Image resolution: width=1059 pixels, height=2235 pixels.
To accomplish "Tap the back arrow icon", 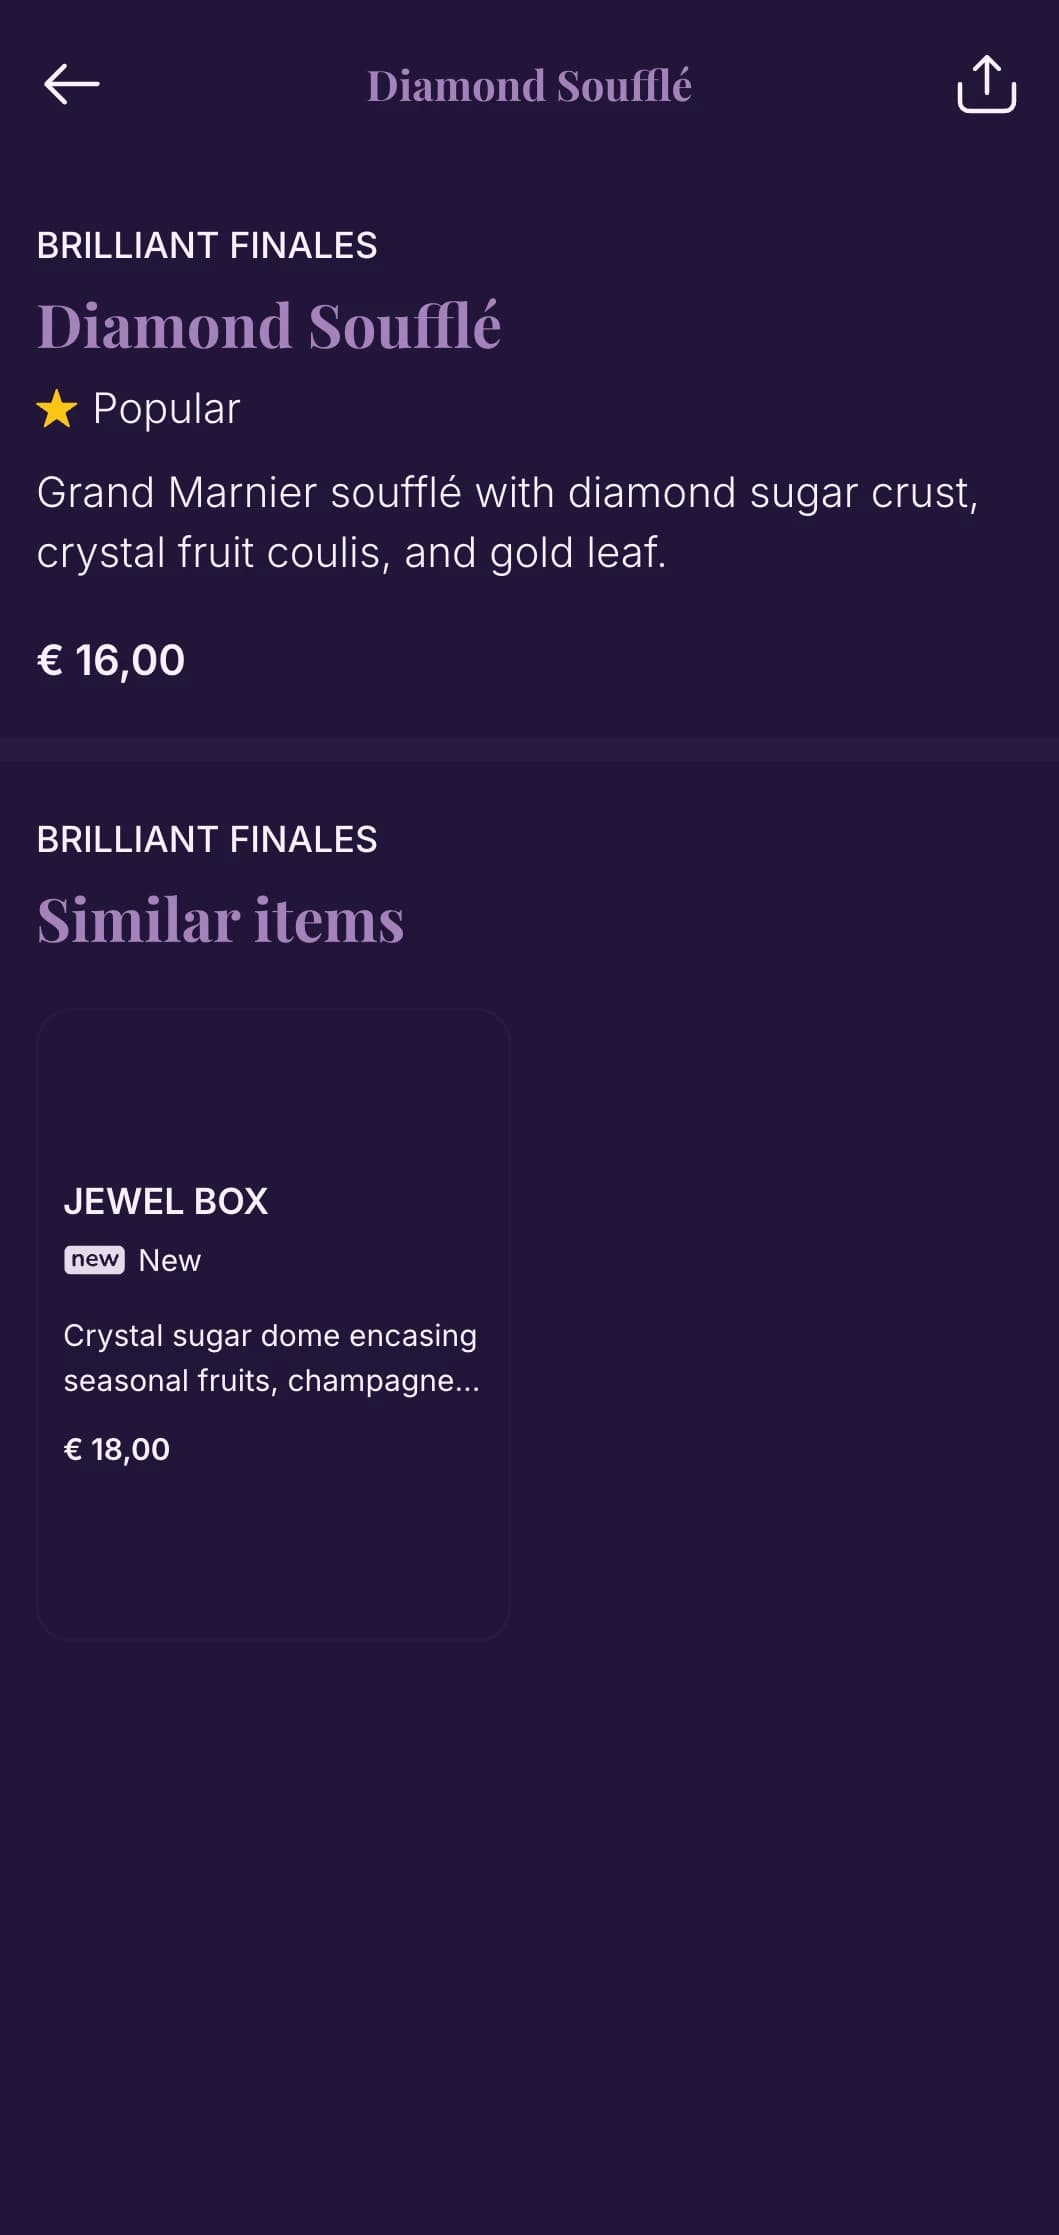I will coord(72,84).
